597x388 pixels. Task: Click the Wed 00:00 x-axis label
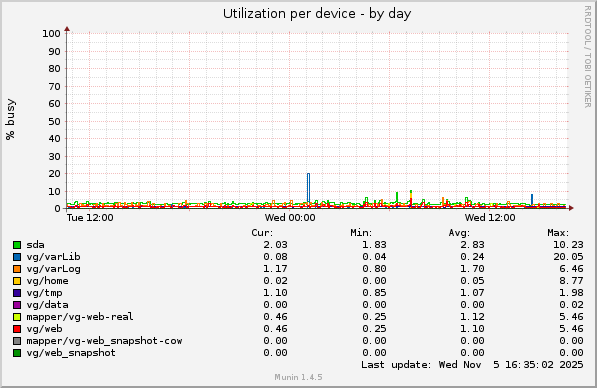pyautogui.click(x=290, y=218)
